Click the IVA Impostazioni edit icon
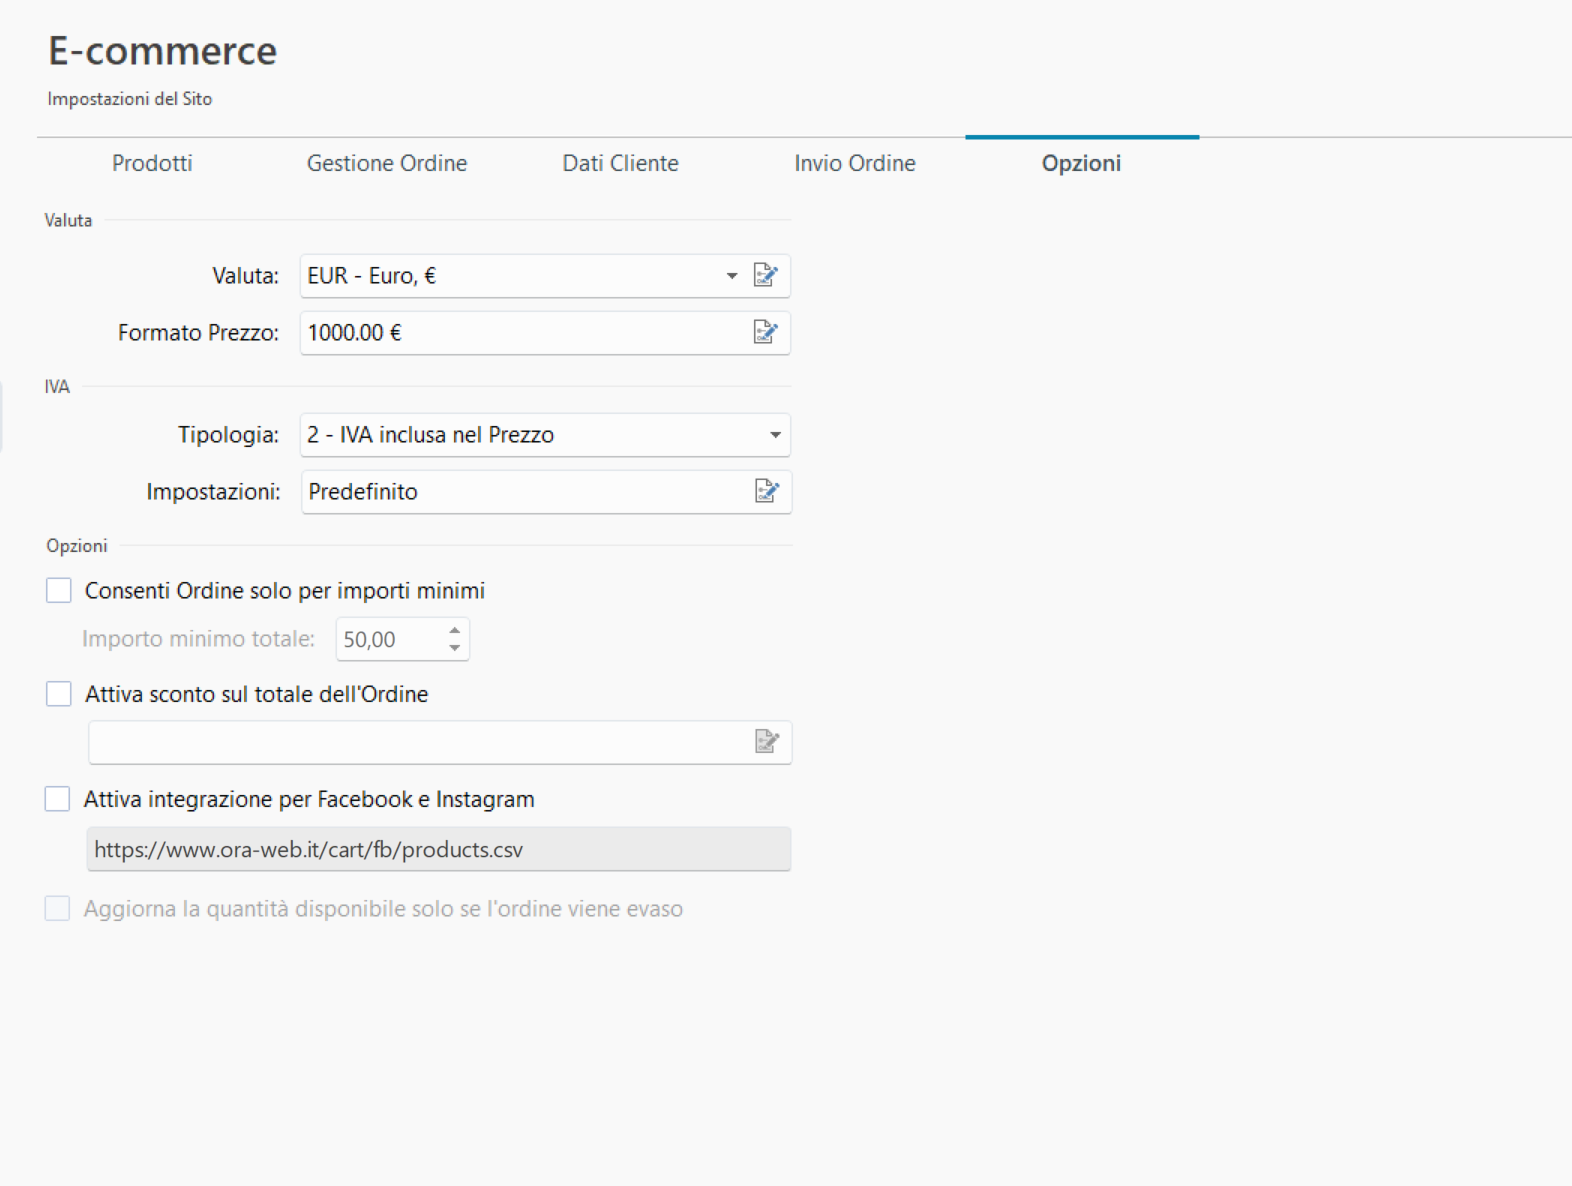The height and width of the screenshot is (1186, 1572). click(x=766, y=491)
